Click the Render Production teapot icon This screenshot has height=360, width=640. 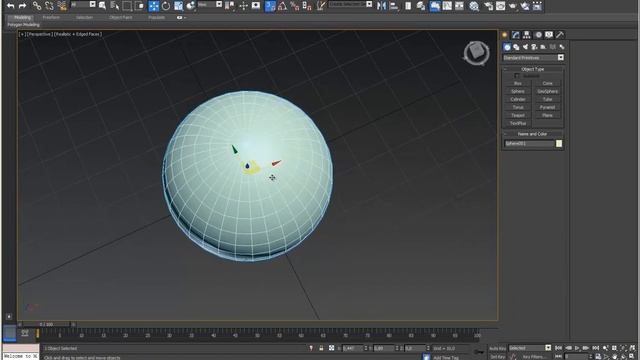point(513,6)
